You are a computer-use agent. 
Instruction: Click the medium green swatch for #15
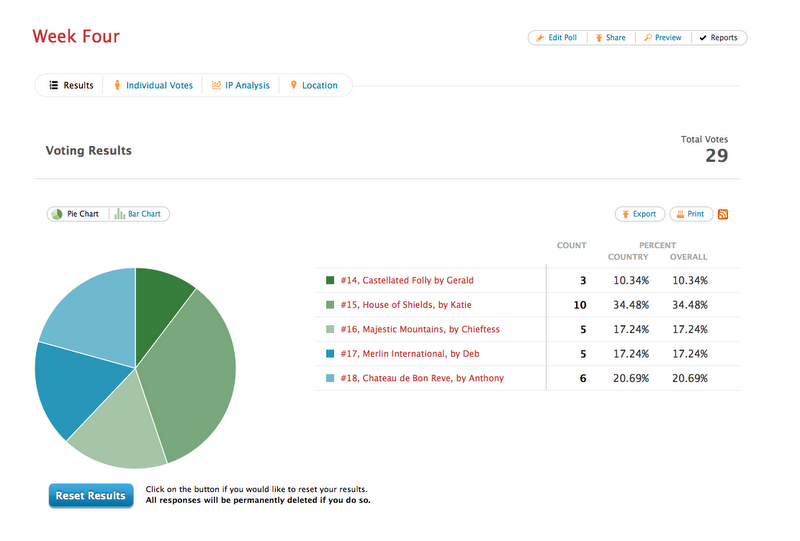coord(330,305)
